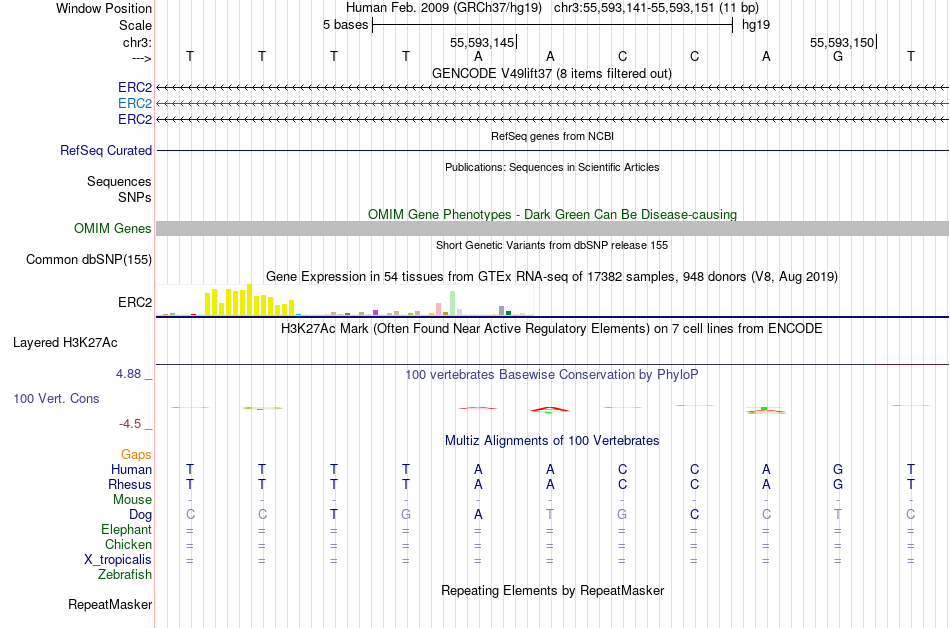Open Multiz Alignments of 100 Vertebrates title
This screenshot has width=950, height=628.
pos(552,441)
